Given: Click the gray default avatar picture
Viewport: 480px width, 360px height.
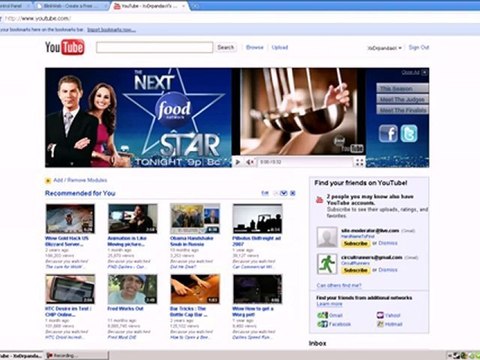Looking at the screenshot, I should click(327, 237).
